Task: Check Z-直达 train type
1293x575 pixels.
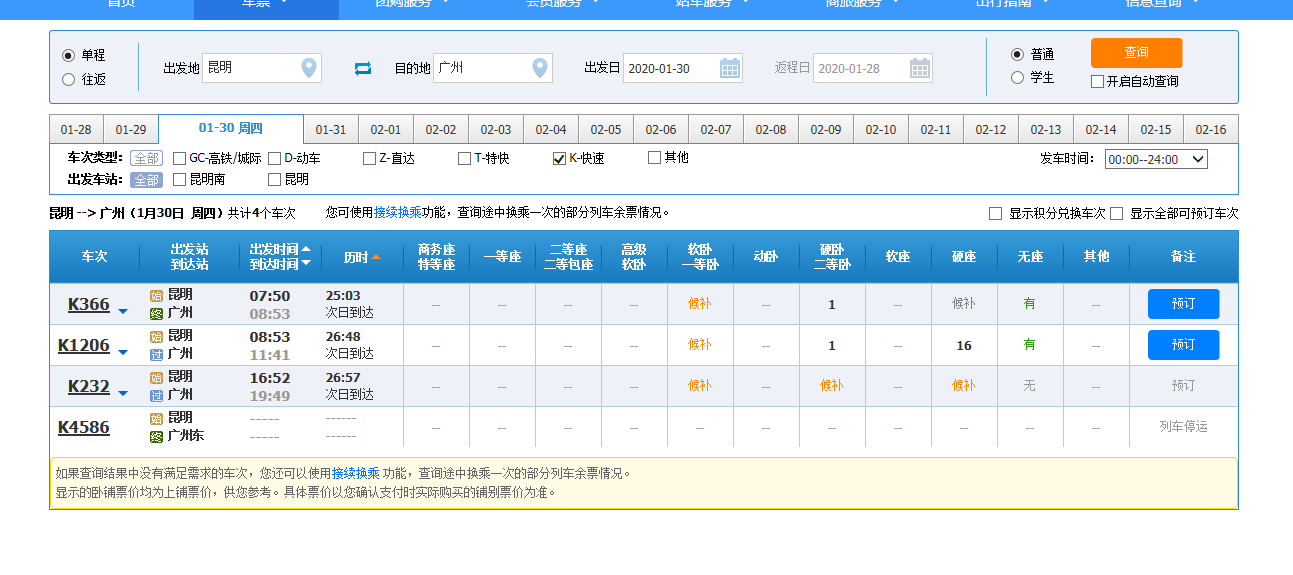Action: click(x=369, y=158)
